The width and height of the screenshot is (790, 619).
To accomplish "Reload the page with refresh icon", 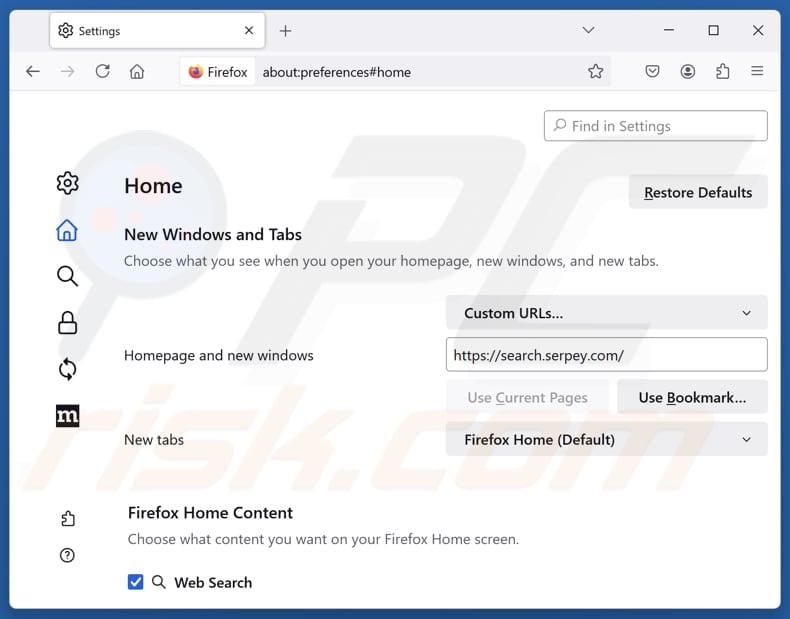I will point(103,72).
